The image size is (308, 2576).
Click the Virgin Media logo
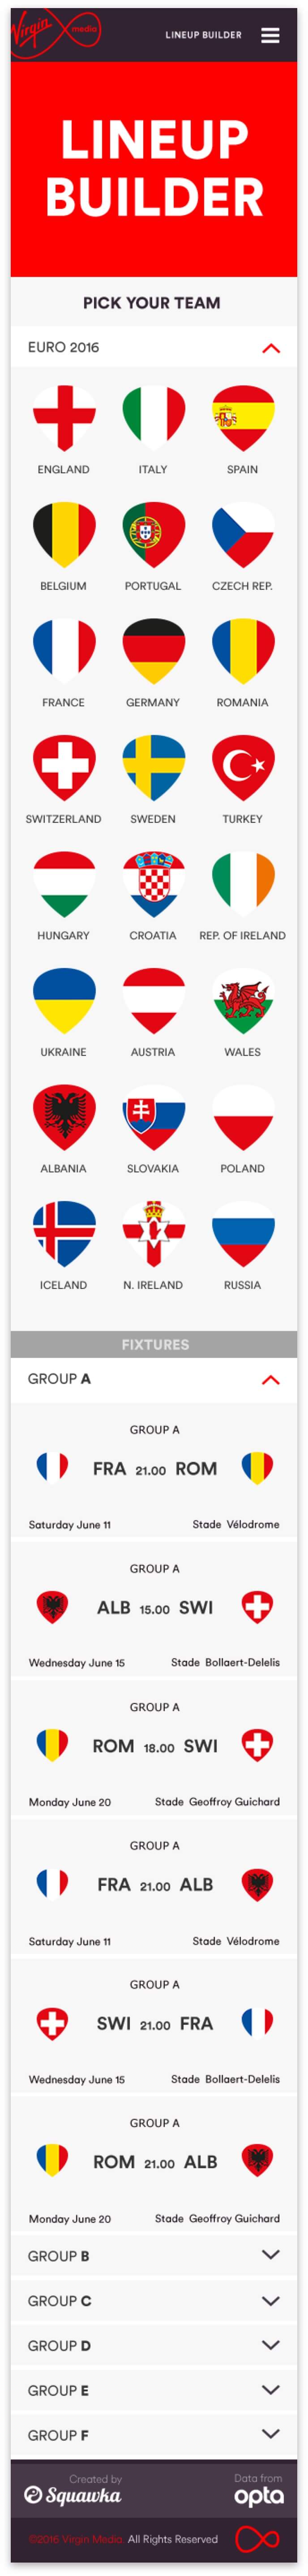[x=55, y=33]
